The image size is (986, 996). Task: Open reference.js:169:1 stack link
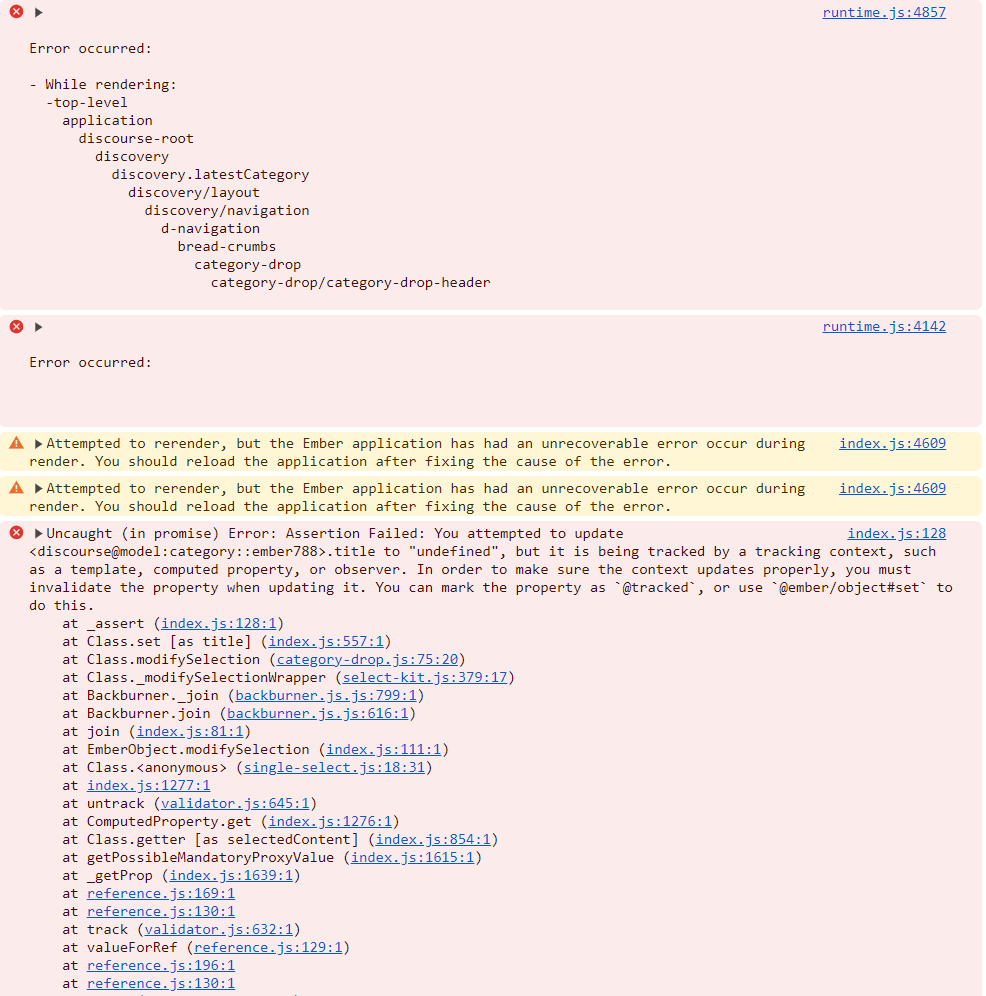[x=161, y=894]
